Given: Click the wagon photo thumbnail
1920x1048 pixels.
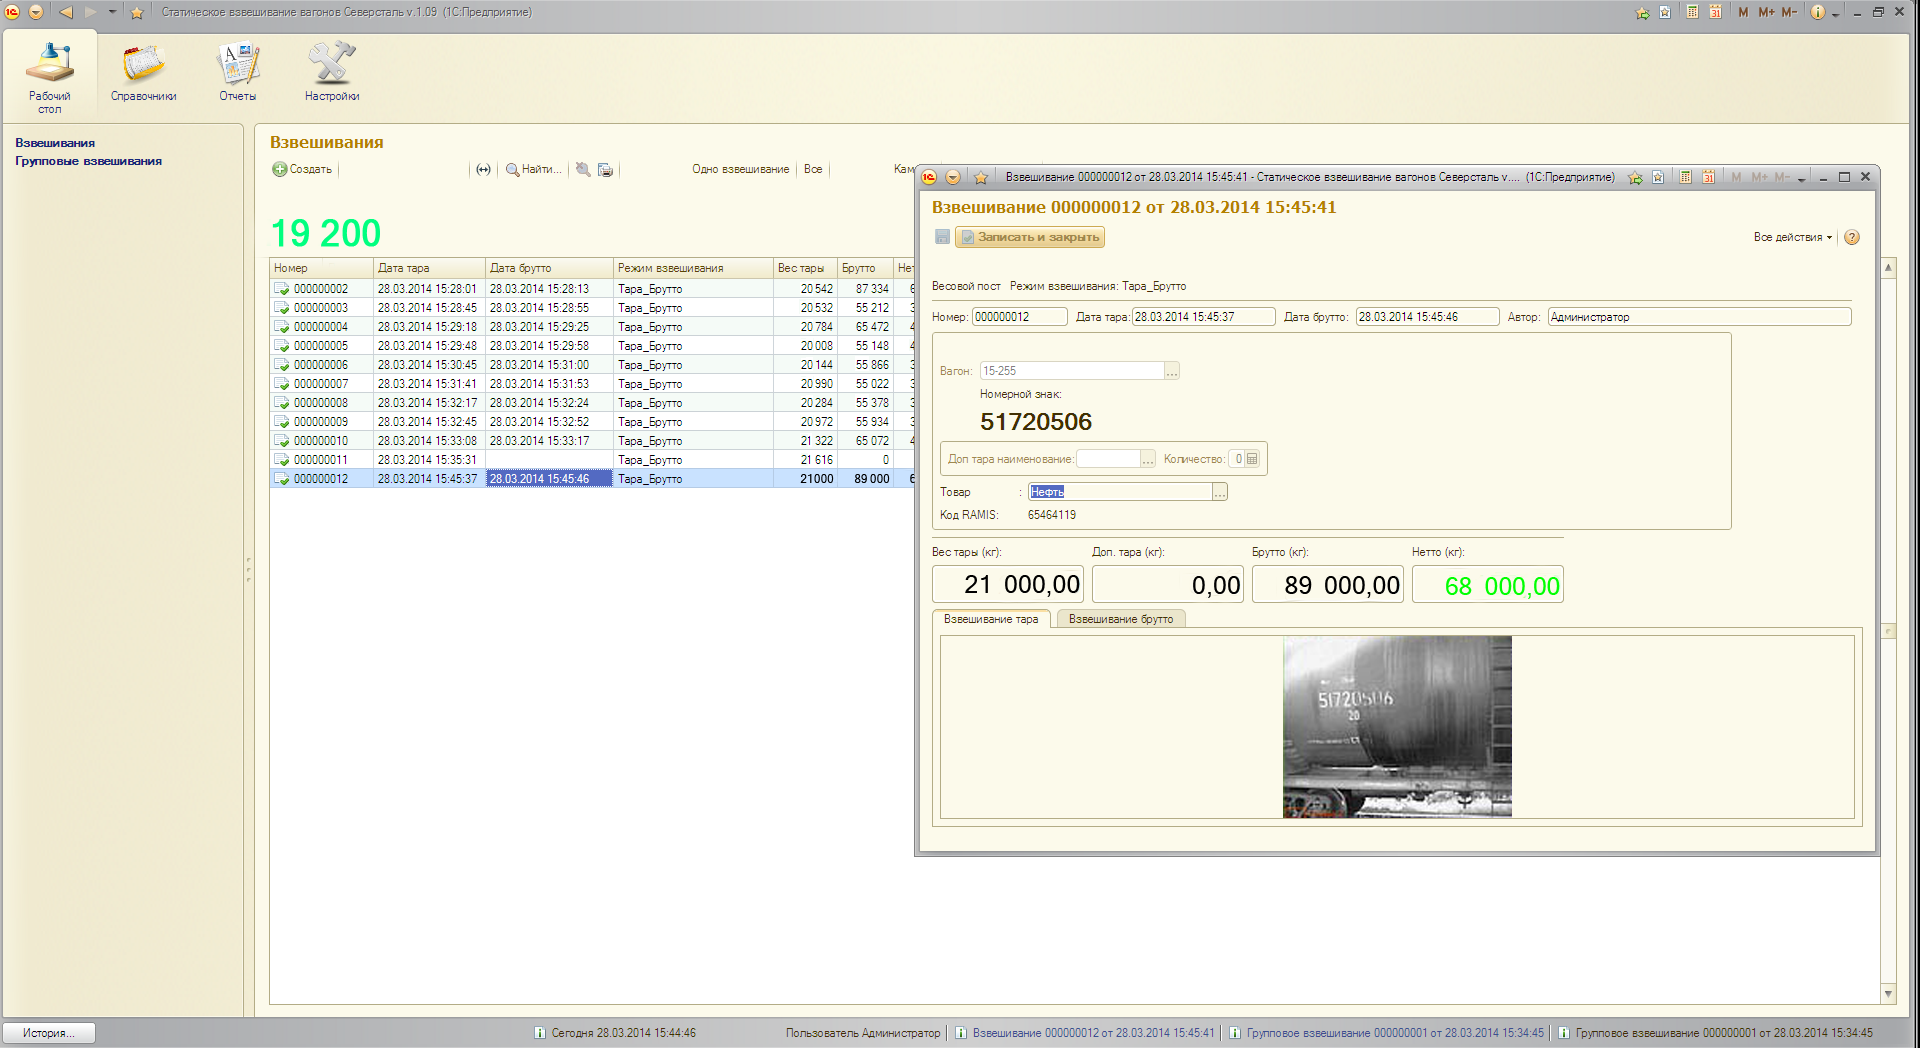Looking at the screenshot, I should (1397, 727).
